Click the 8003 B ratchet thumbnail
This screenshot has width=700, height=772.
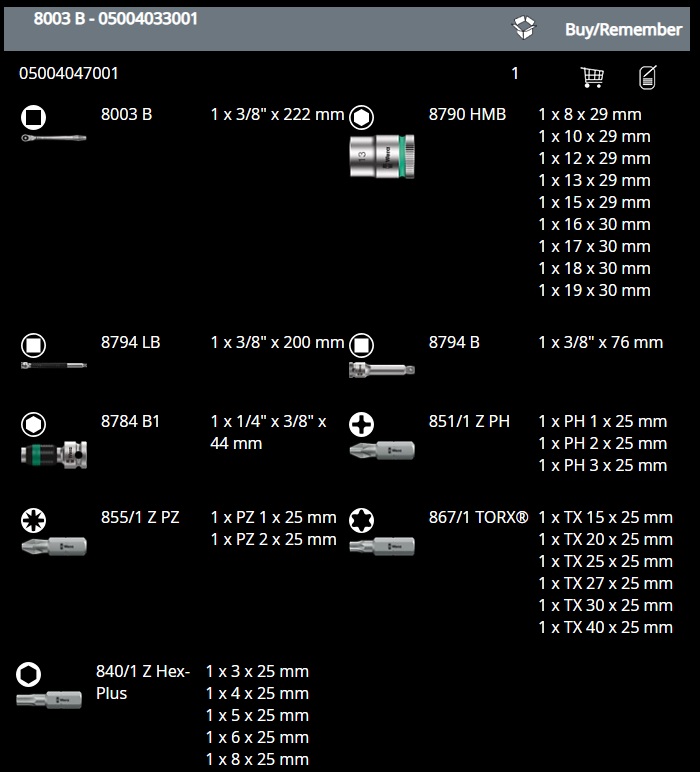pos(54,138)
